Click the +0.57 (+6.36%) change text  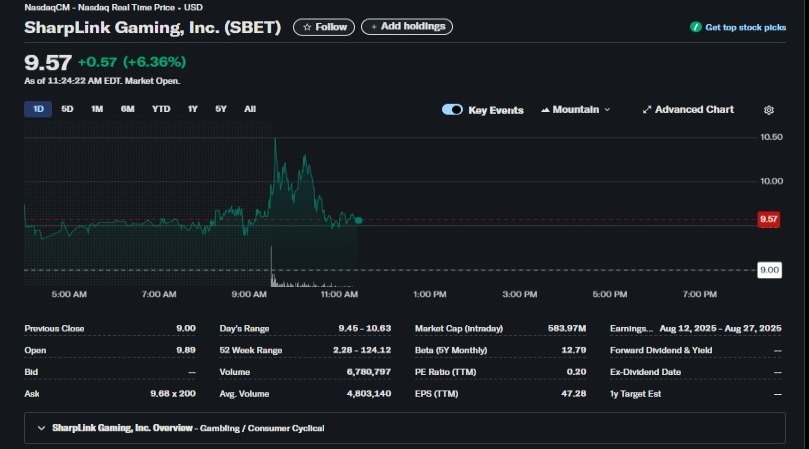point(132,62)
